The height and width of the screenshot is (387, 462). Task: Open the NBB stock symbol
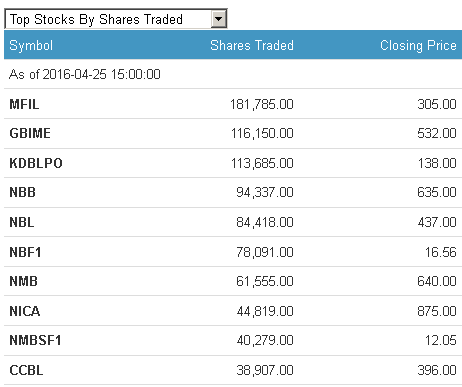coord(22,192)
